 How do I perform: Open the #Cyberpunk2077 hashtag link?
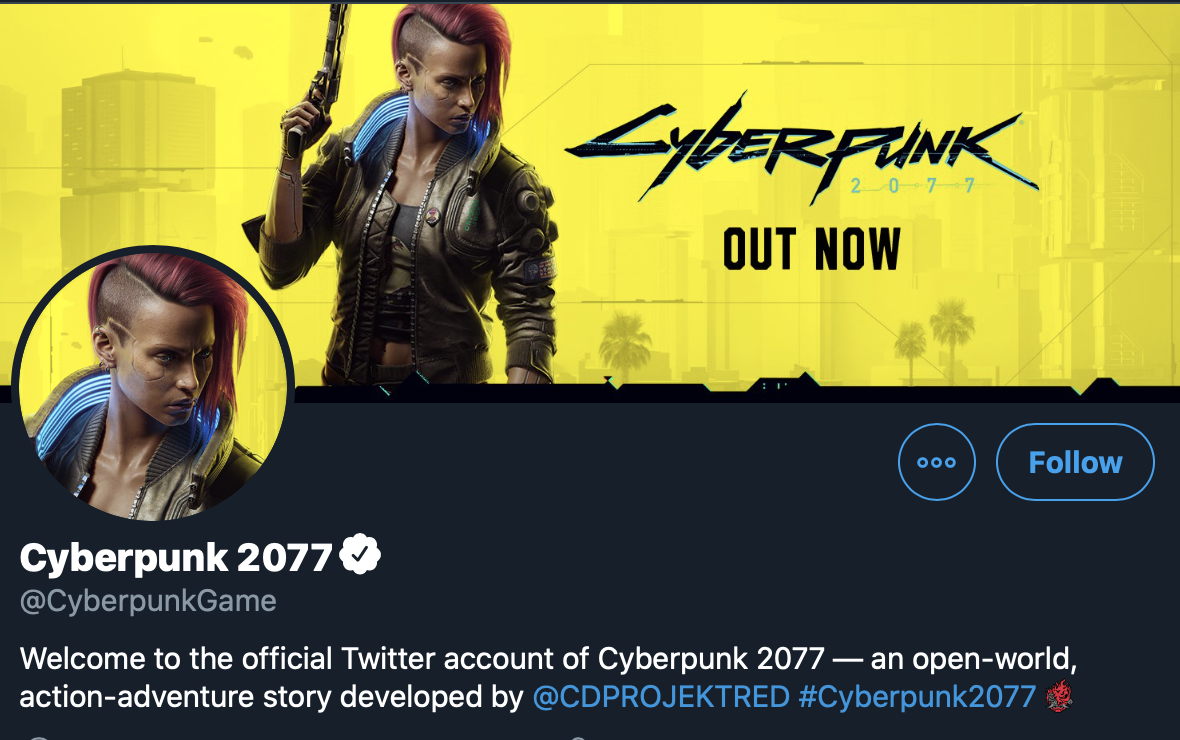click(917, 696)
